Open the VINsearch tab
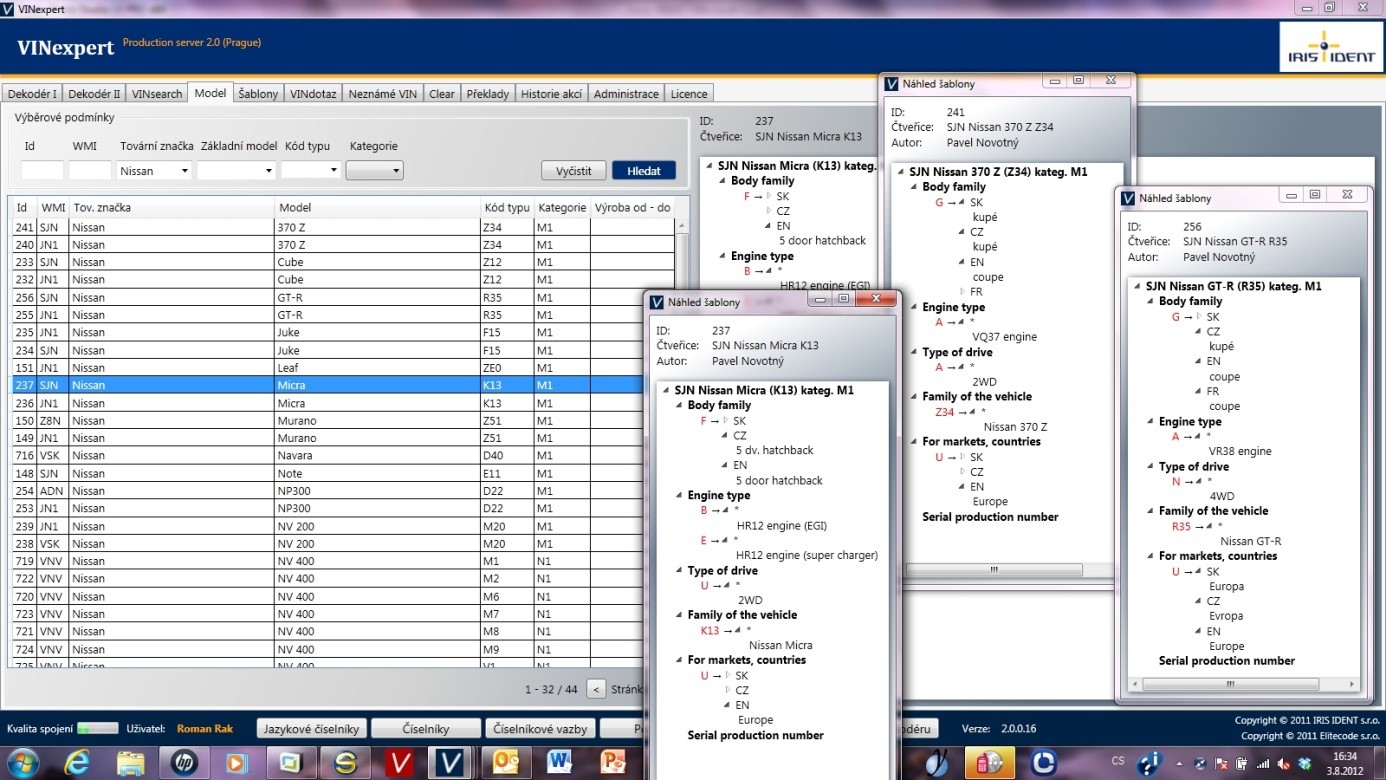 (x=157, y=94)
